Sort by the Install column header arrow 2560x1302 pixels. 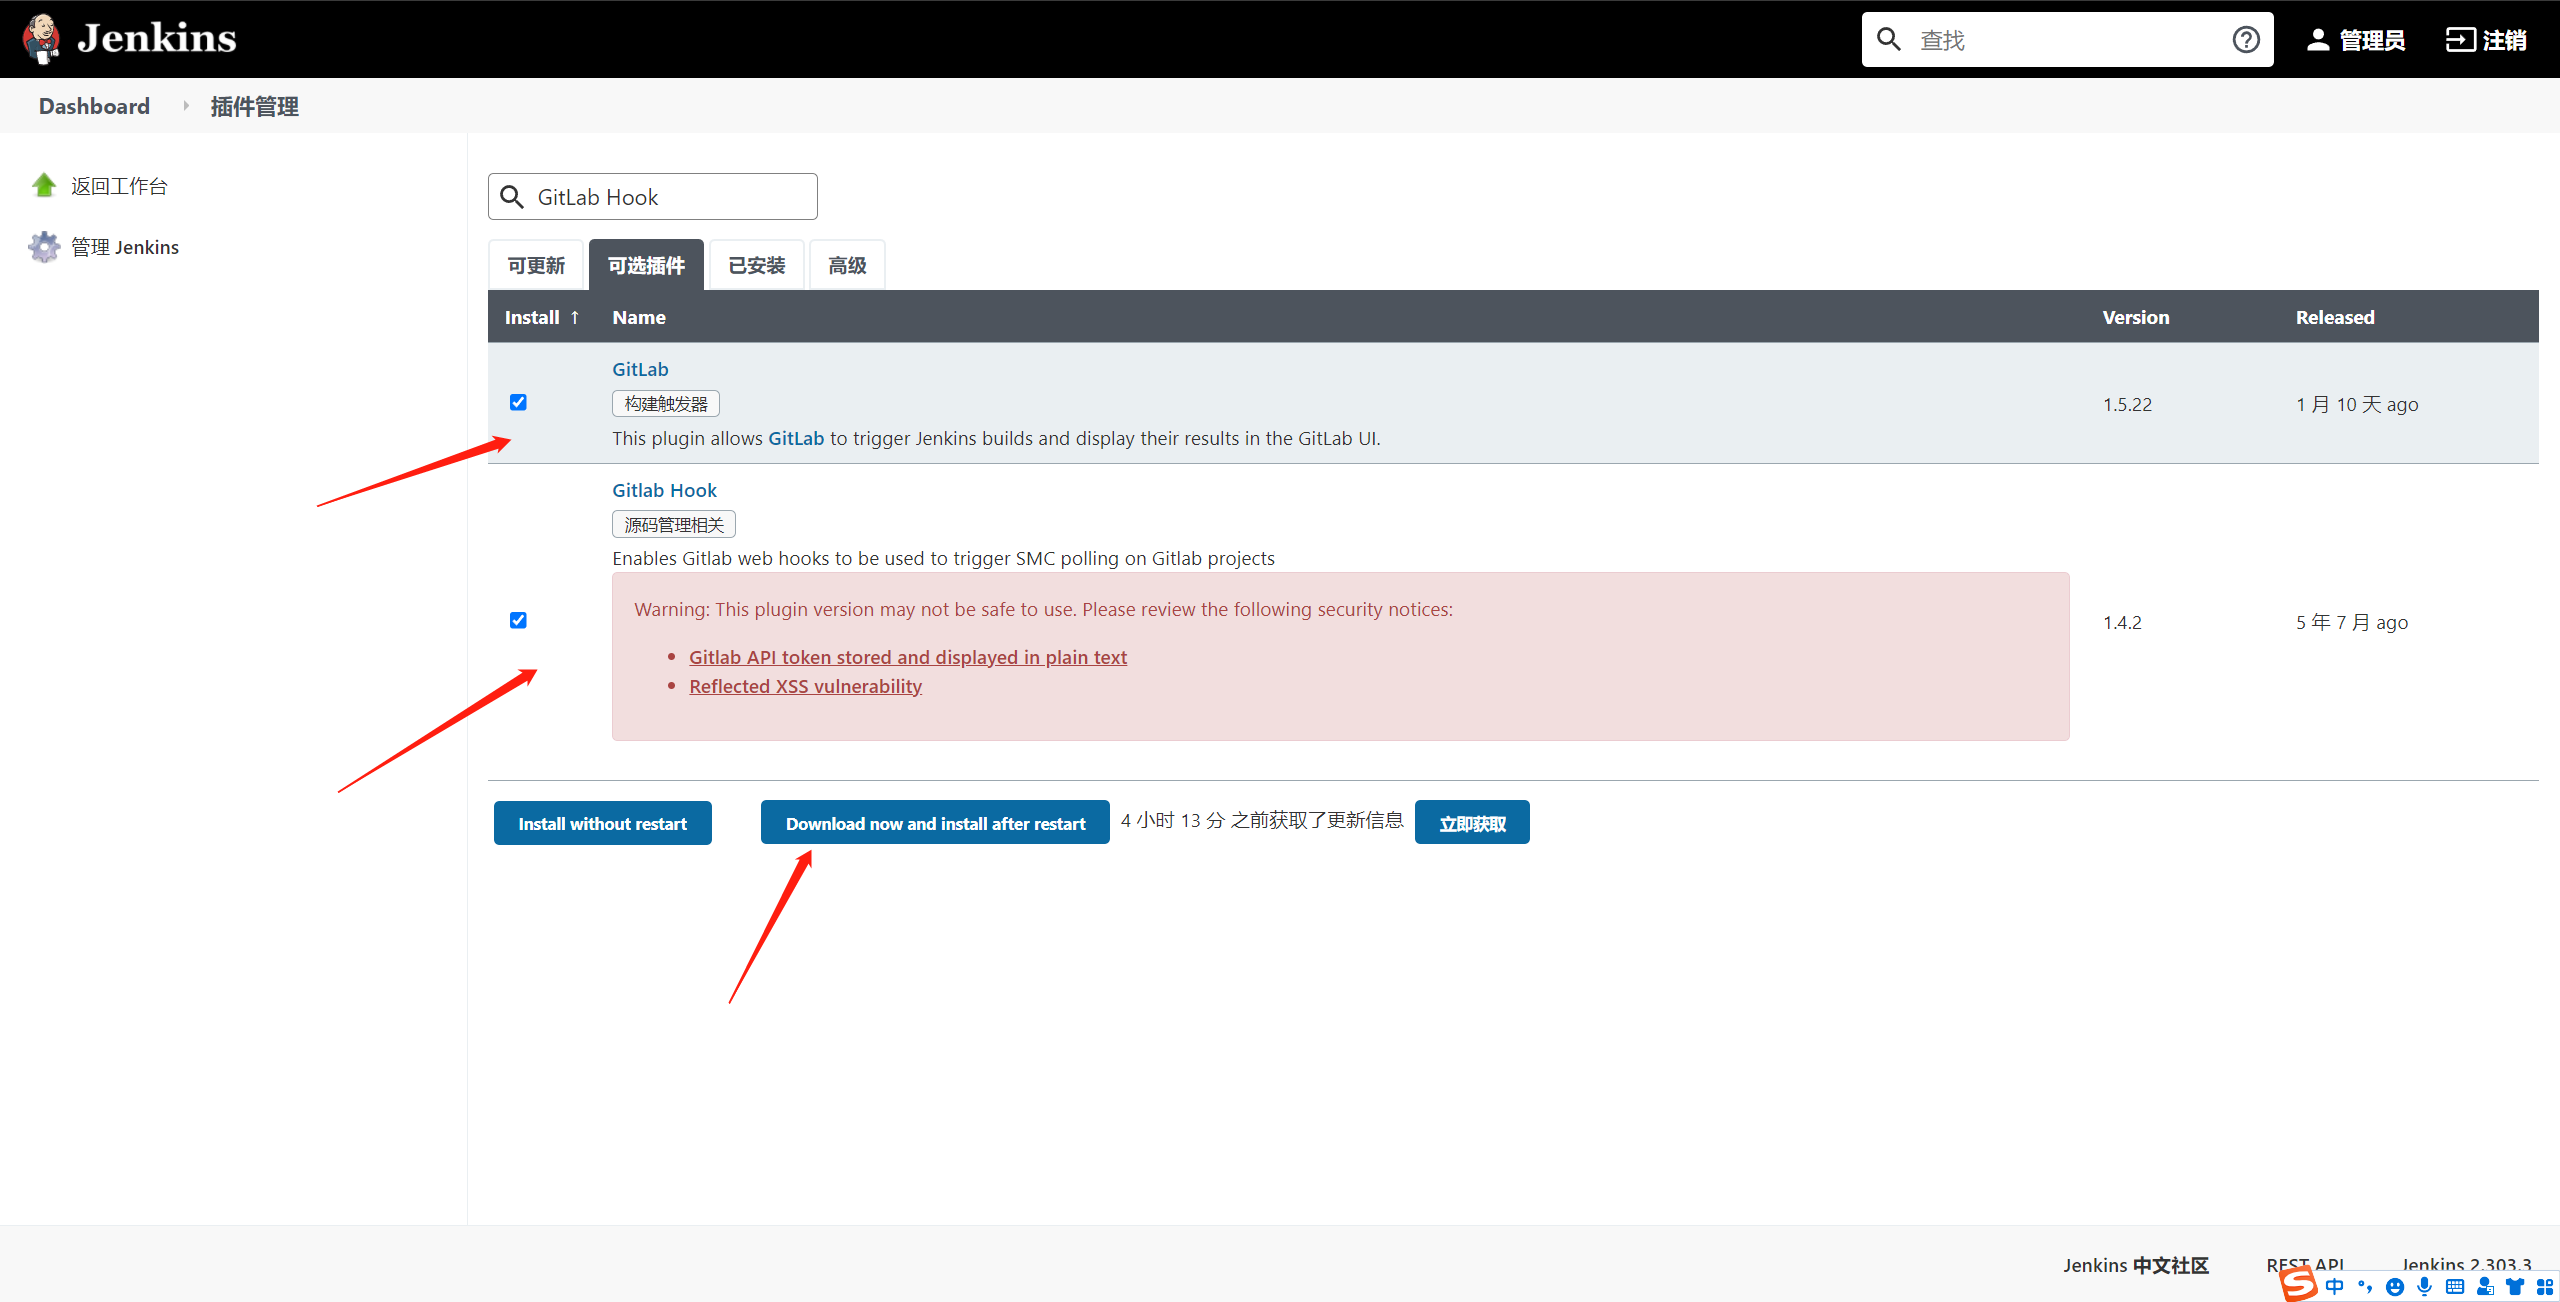(575, 317)
